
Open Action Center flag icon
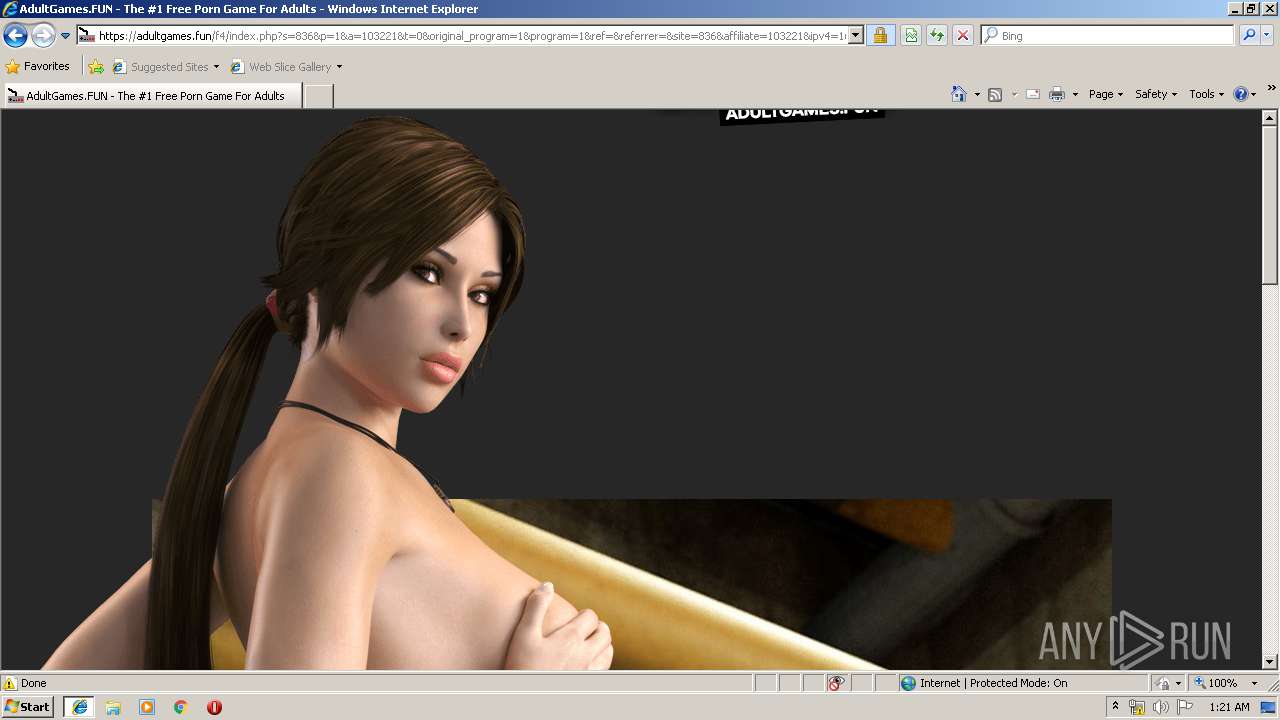coord(1185,707)
